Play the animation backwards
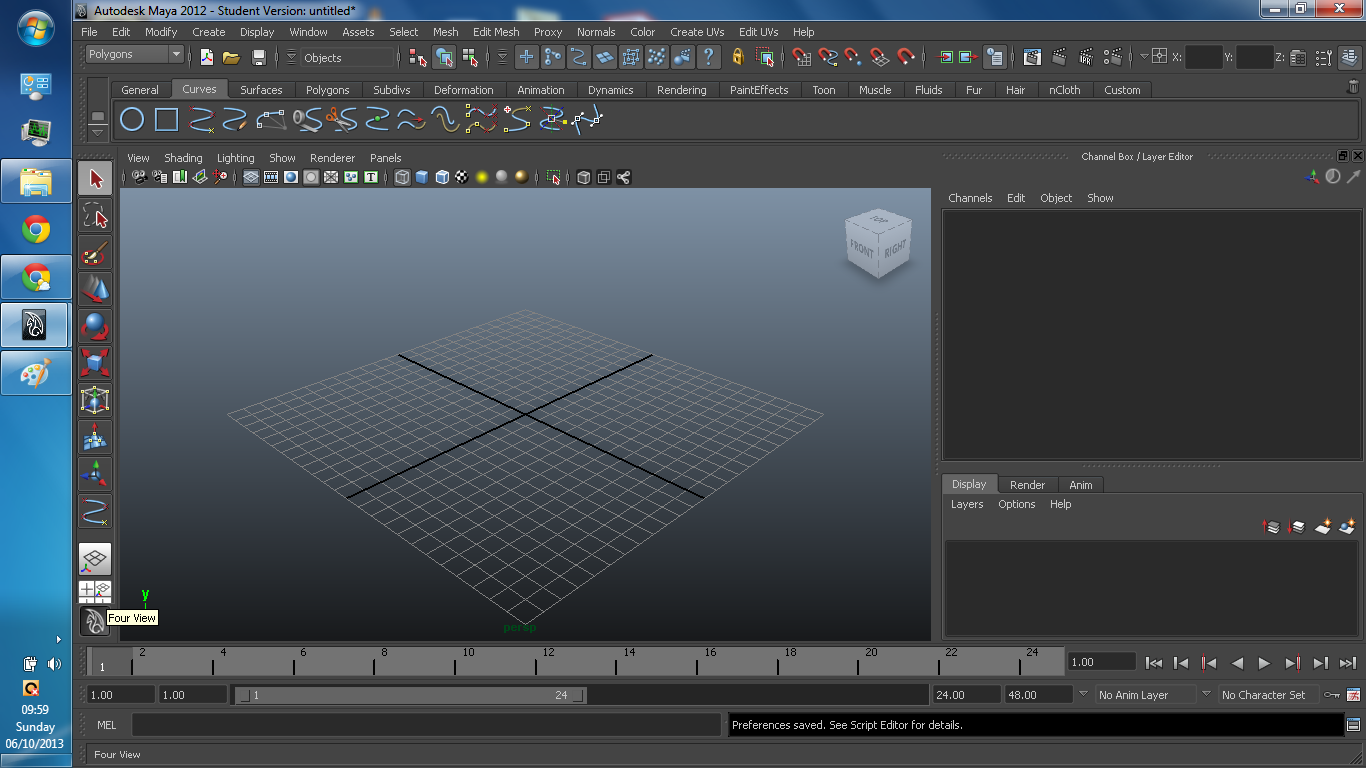Screen dimensions: 1366x768 [x=1237, y=663]
